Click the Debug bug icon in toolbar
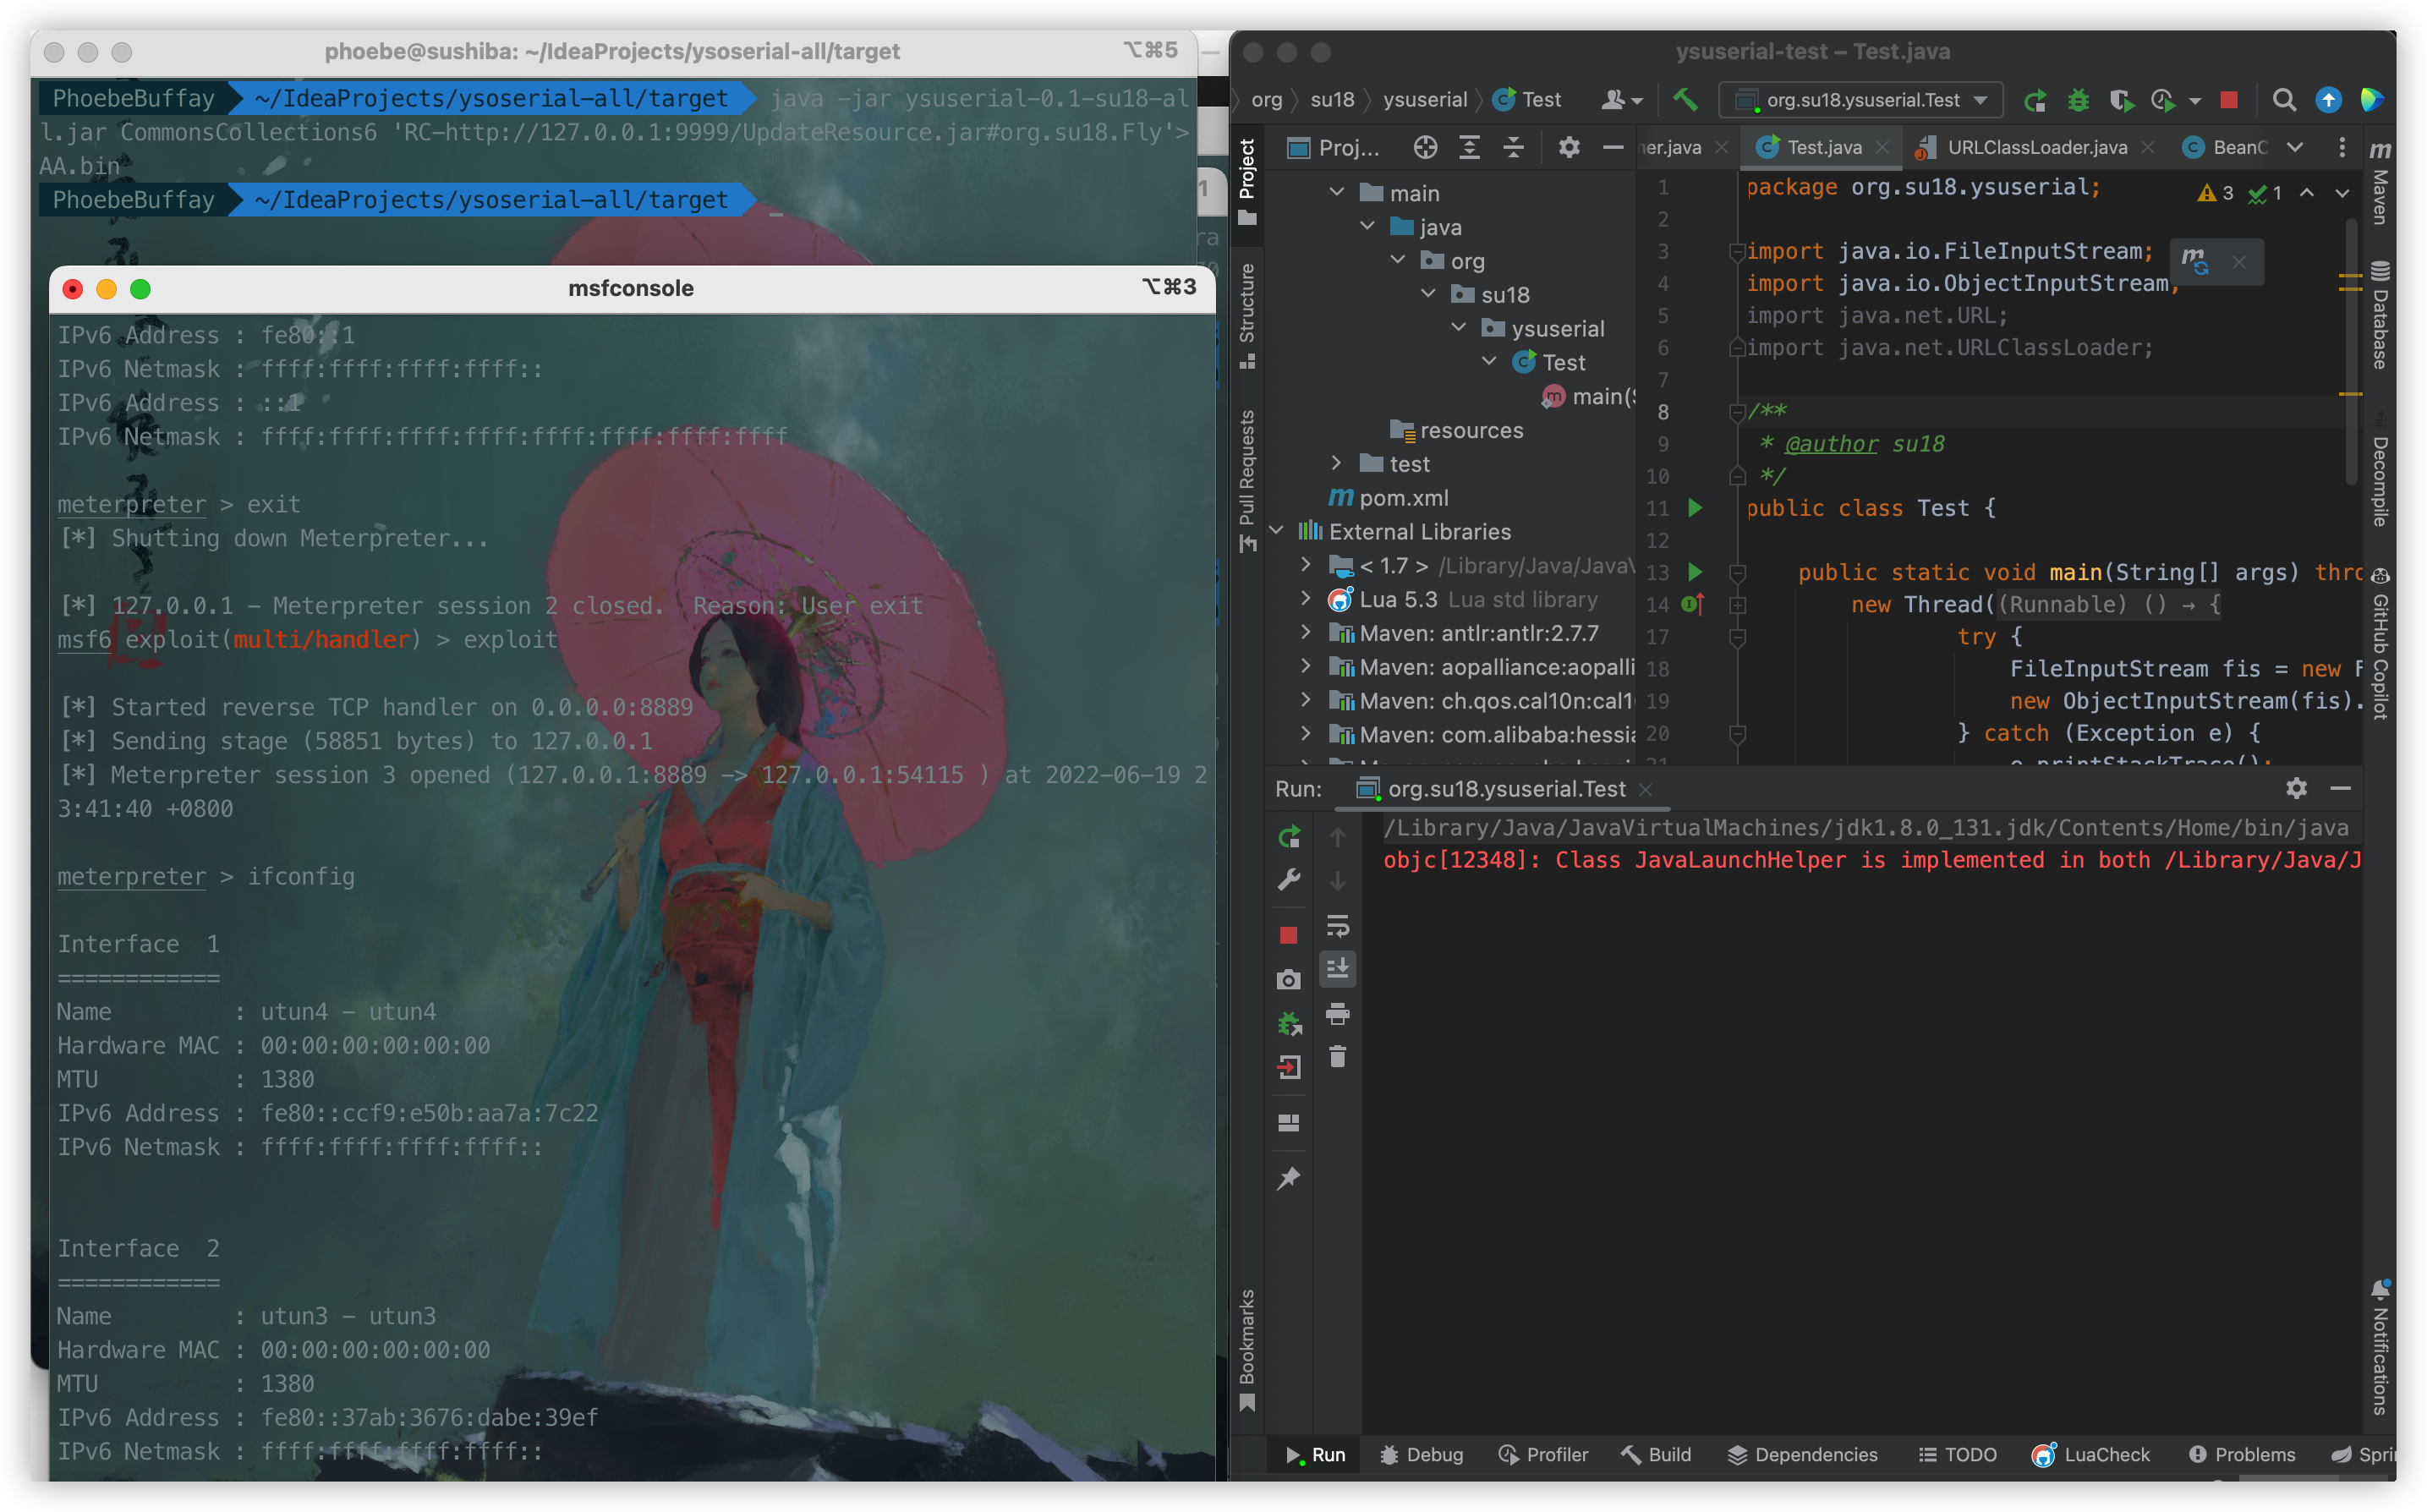 [2078, 100]
